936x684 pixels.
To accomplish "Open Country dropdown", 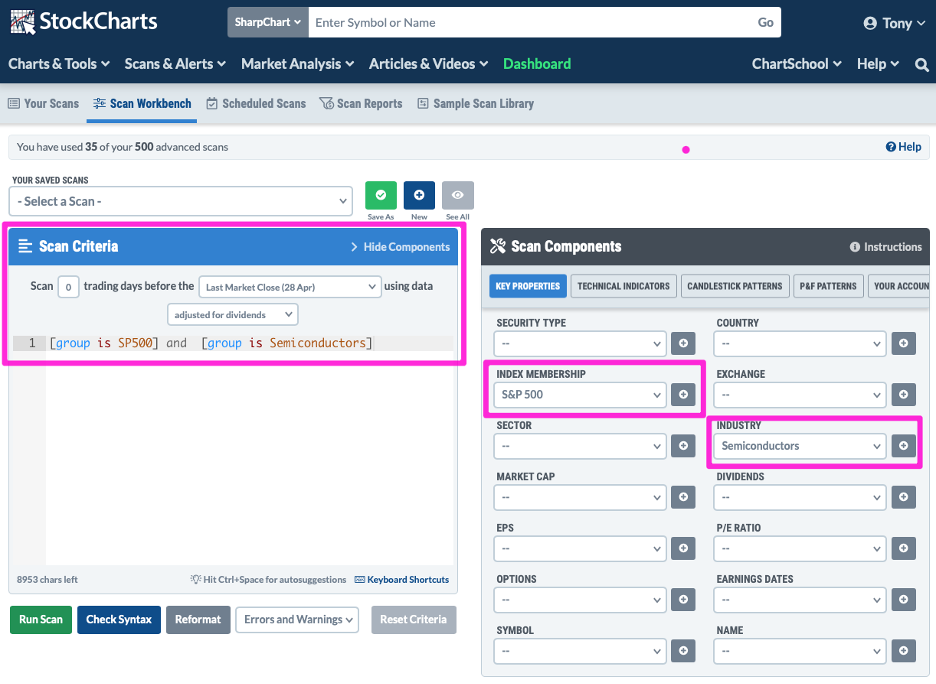I will (799, 344).
